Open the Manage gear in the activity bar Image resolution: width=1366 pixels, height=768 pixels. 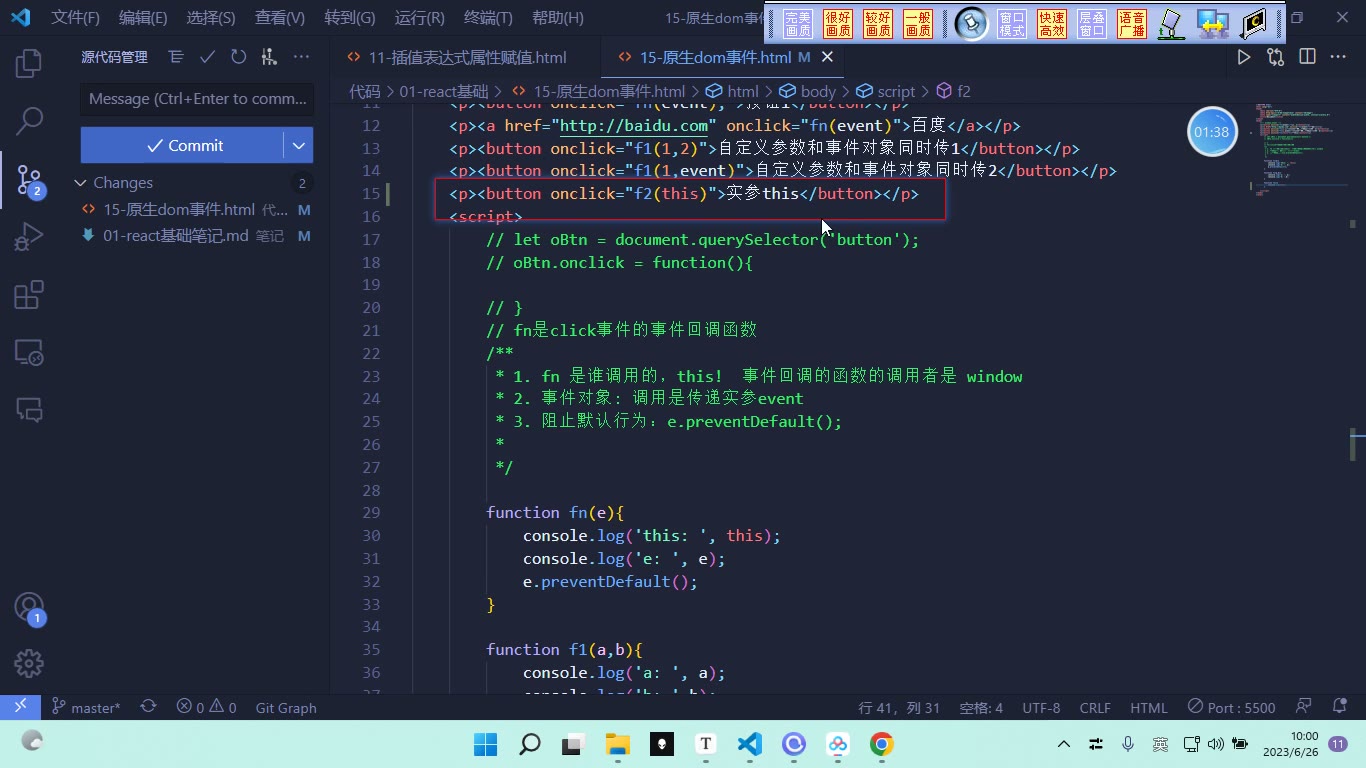(x=29, y=663)
